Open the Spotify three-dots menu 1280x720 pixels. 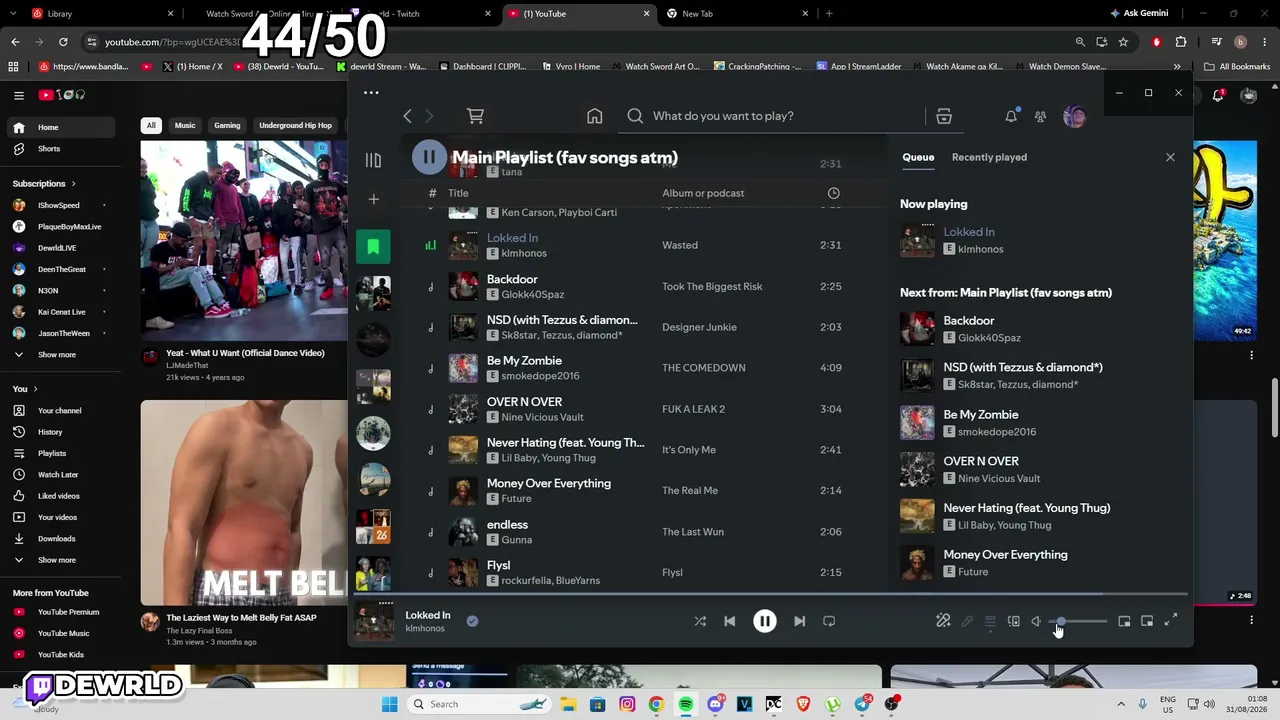click(371, 93)
